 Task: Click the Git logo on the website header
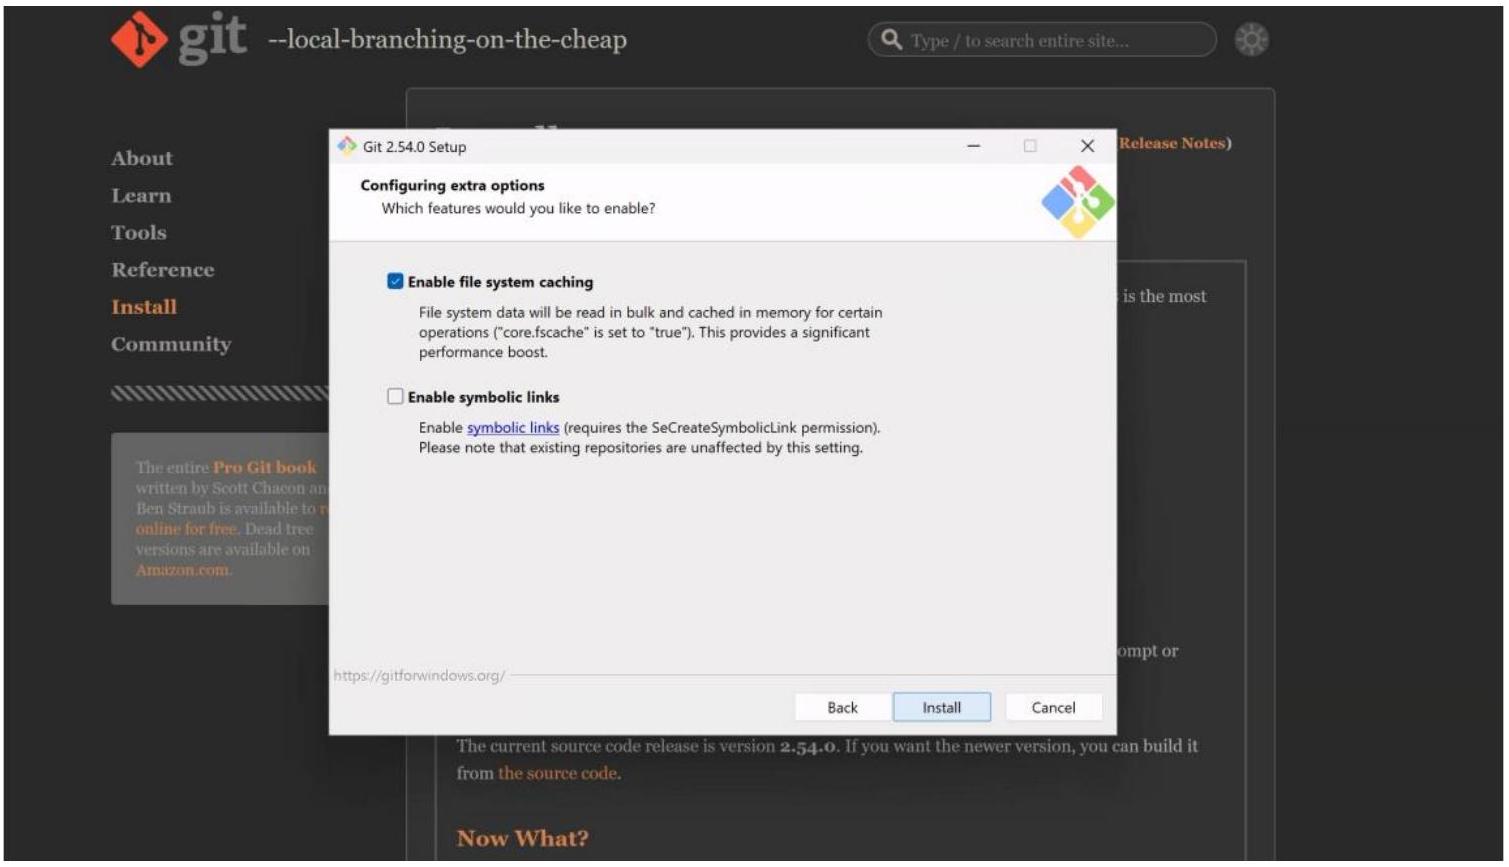178,40
